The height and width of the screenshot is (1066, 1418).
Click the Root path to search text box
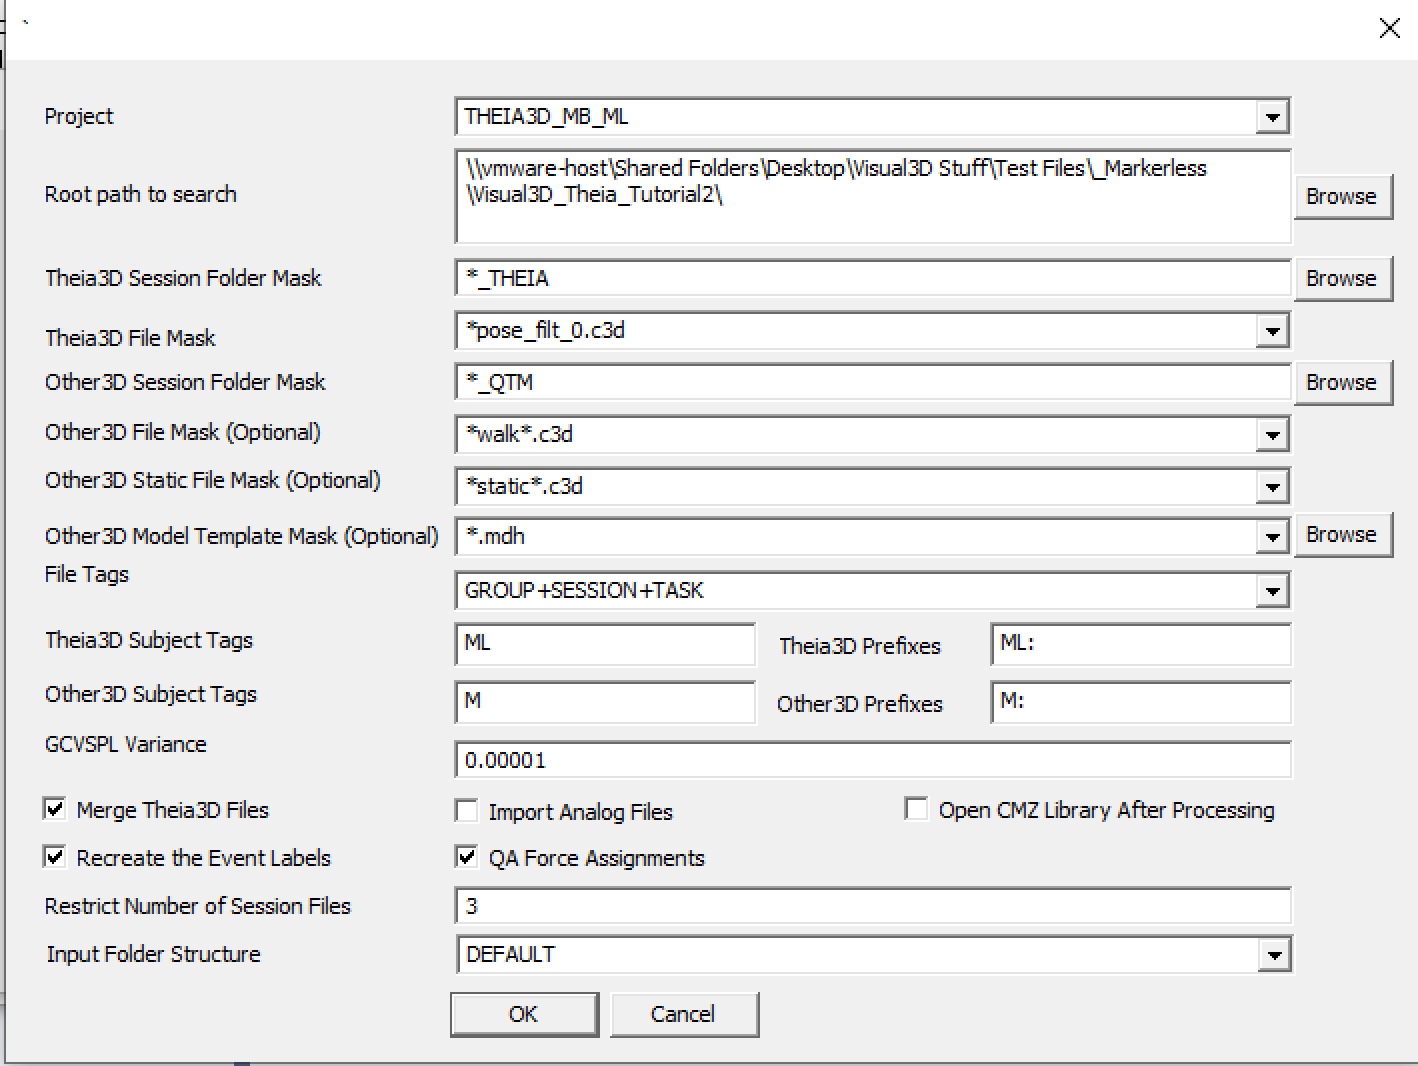click(873, 196)
